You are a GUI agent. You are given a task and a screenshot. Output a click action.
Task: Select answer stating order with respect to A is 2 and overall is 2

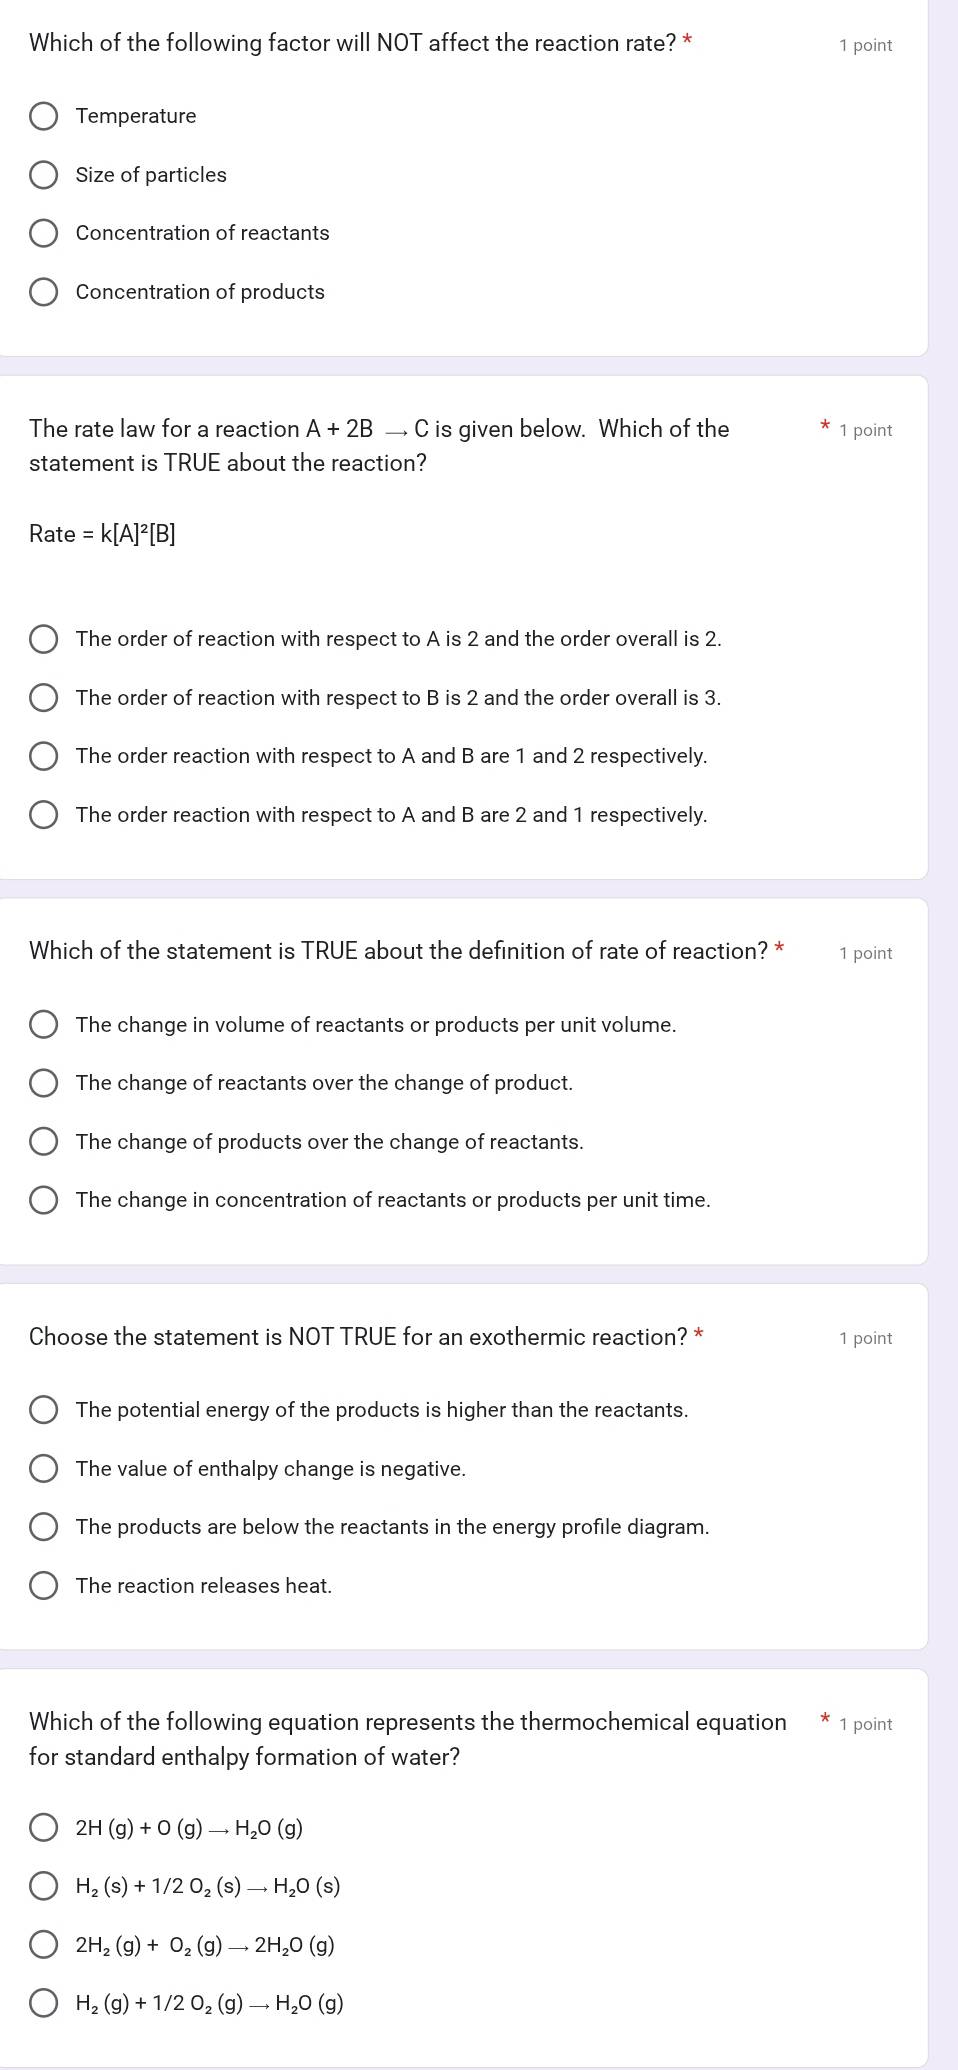44,639
